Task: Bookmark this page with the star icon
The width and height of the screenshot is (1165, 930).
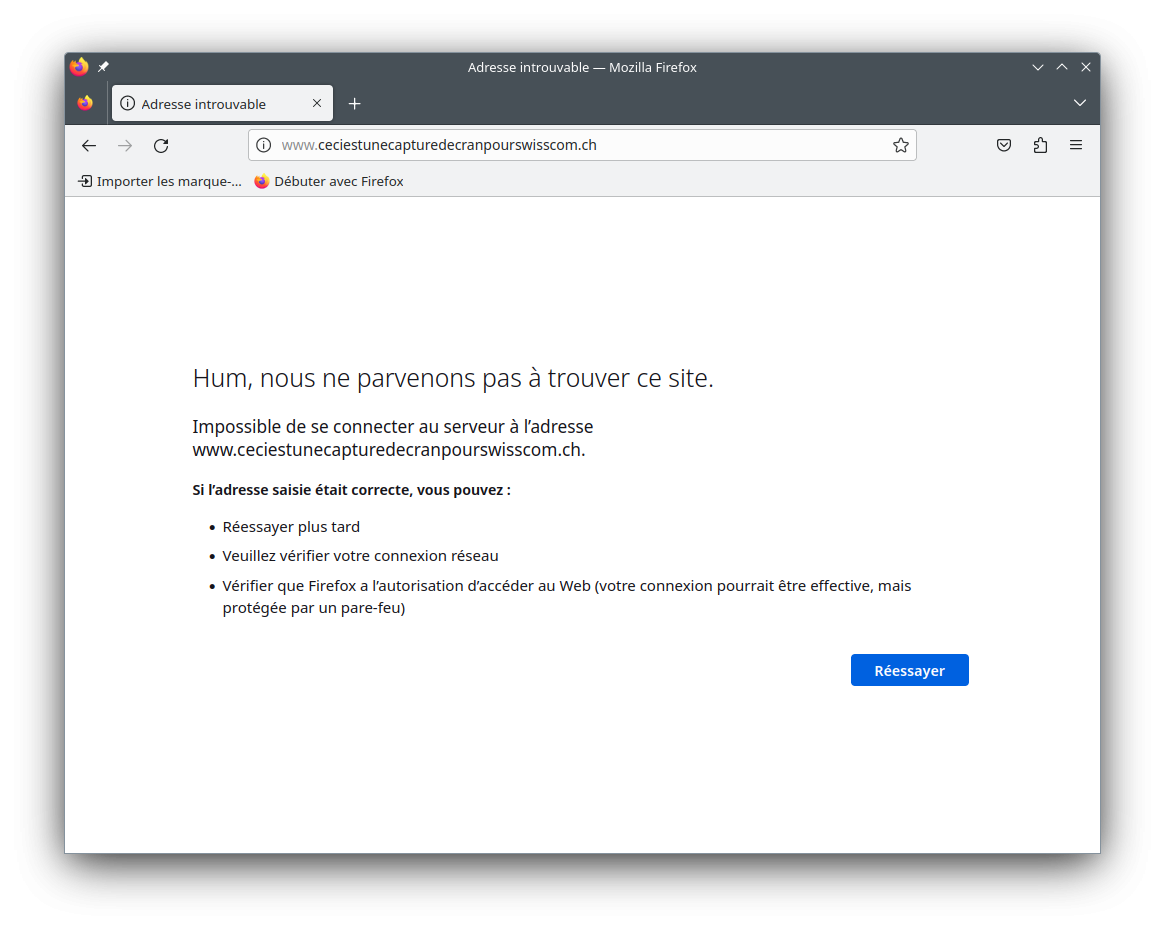Action: [900, 145]
